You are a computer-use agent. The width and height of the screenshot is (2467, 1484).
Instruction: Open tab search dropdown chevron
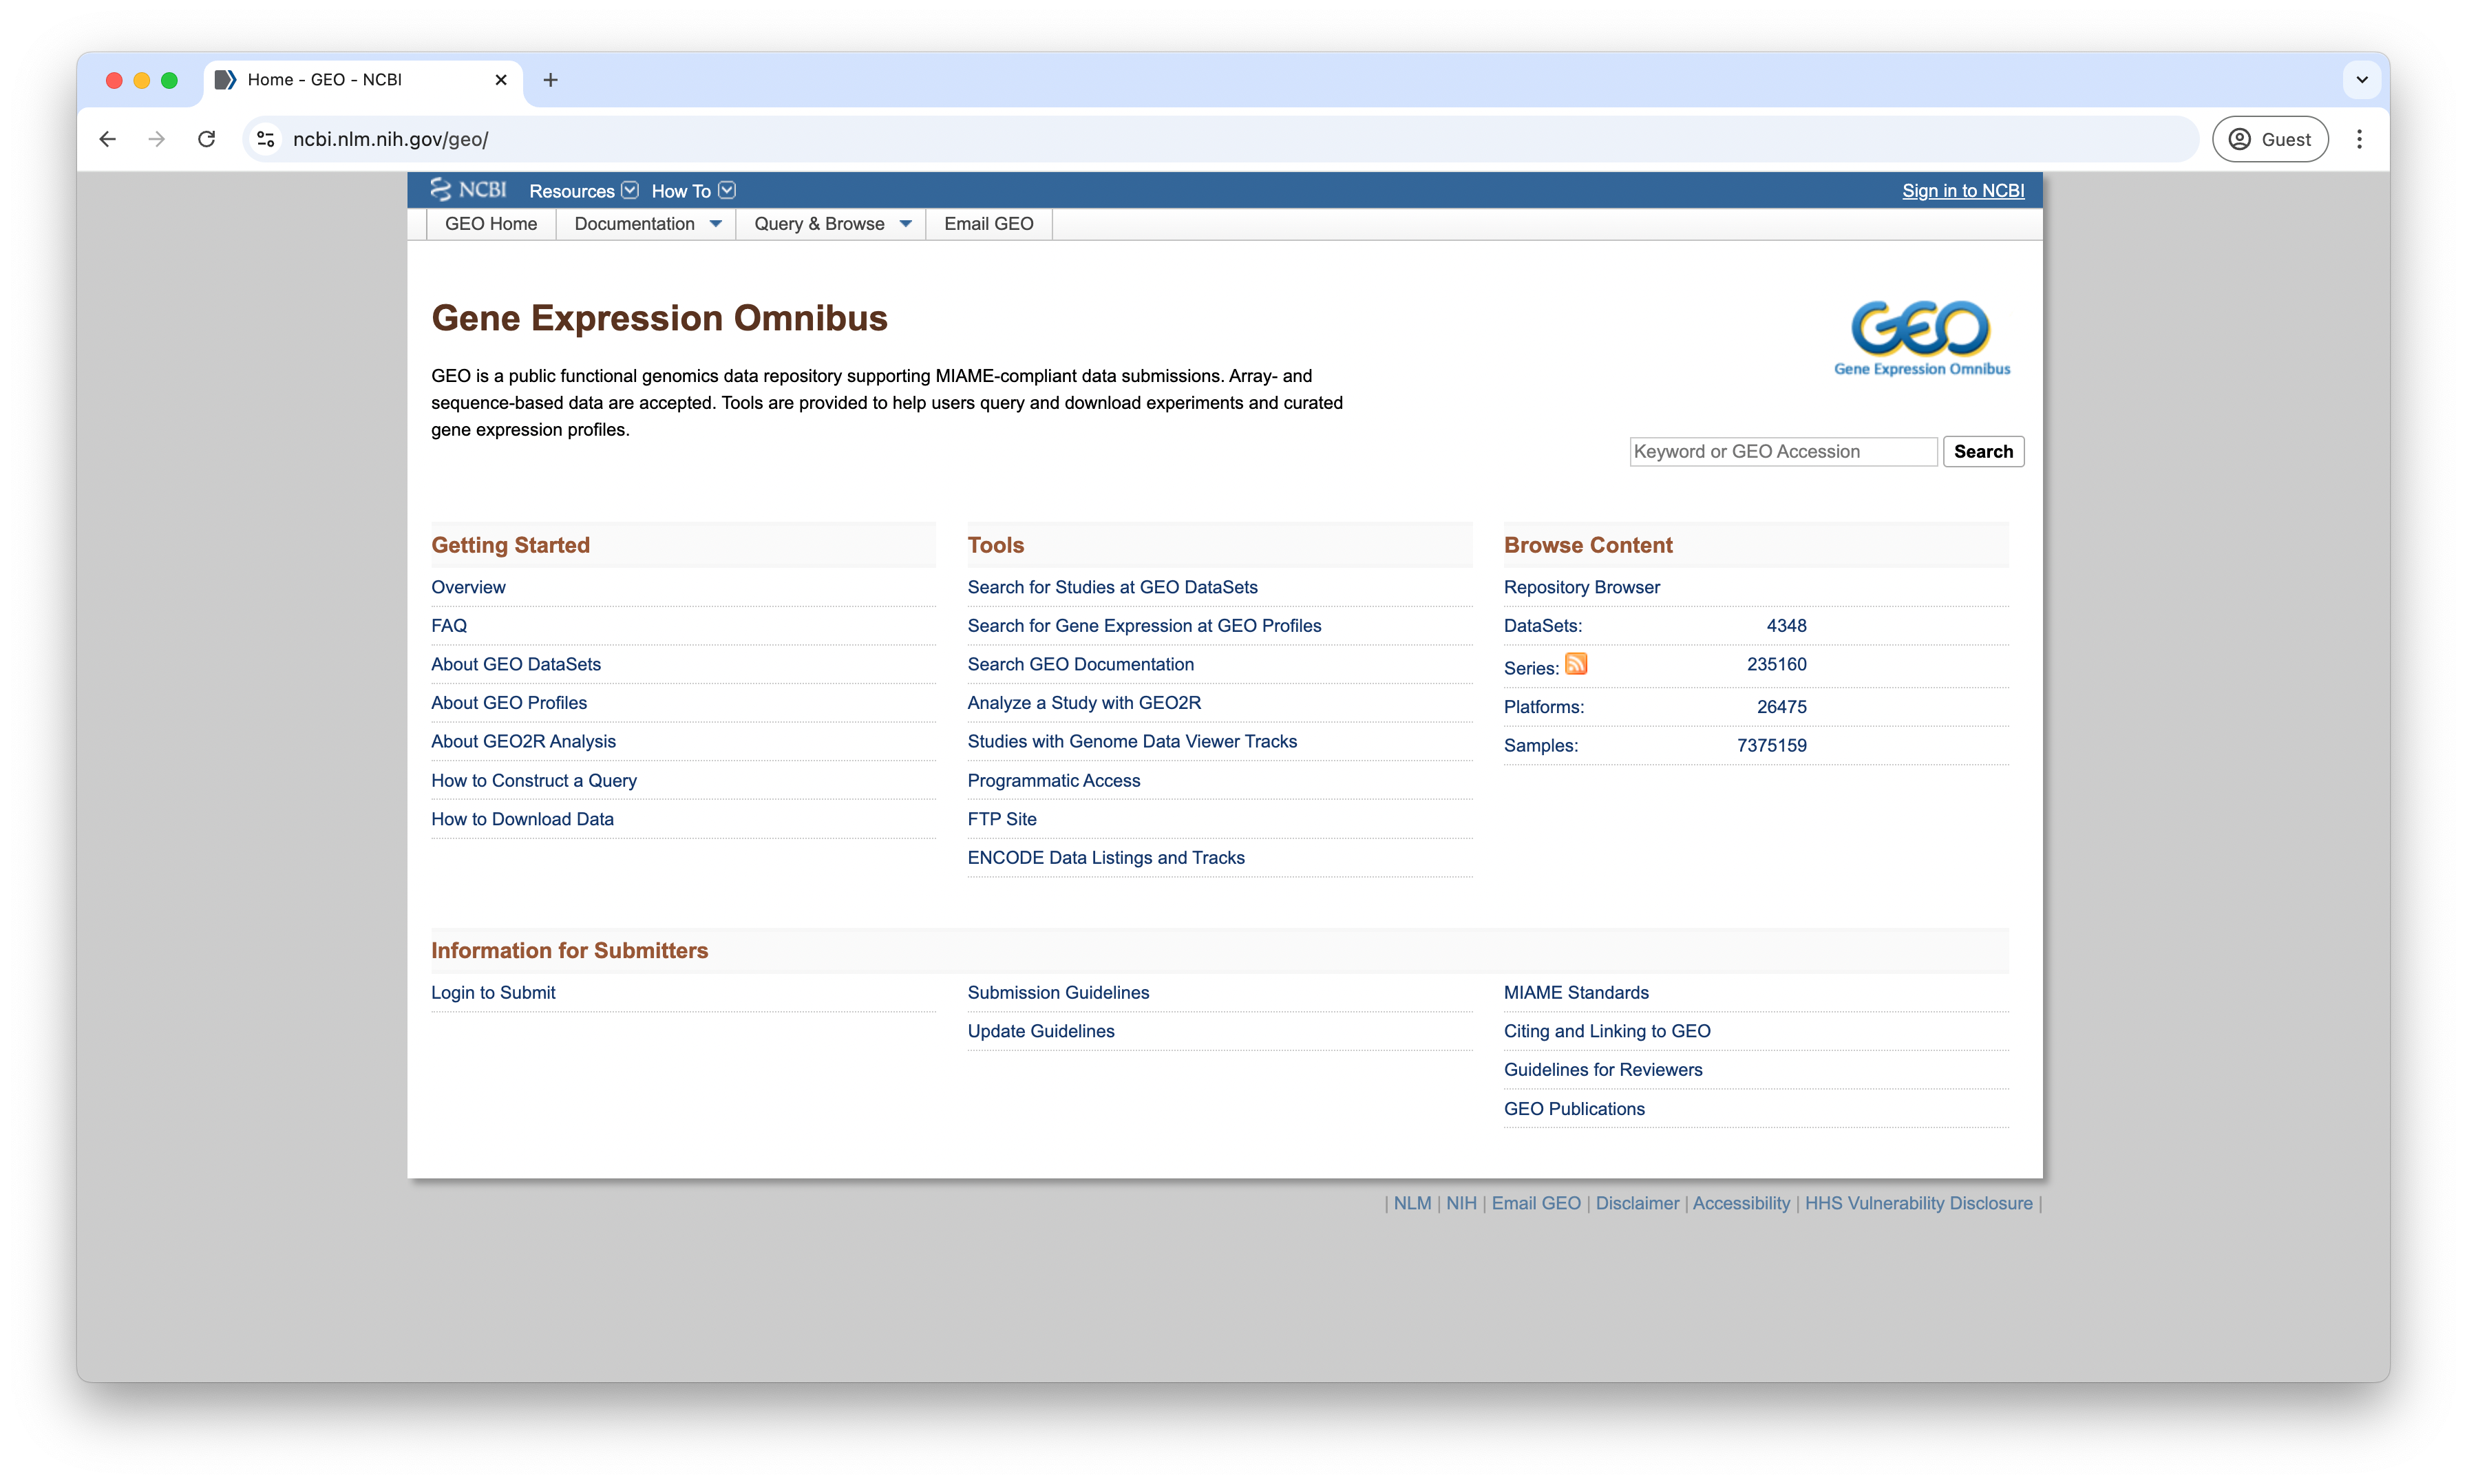click(2362, 80)
